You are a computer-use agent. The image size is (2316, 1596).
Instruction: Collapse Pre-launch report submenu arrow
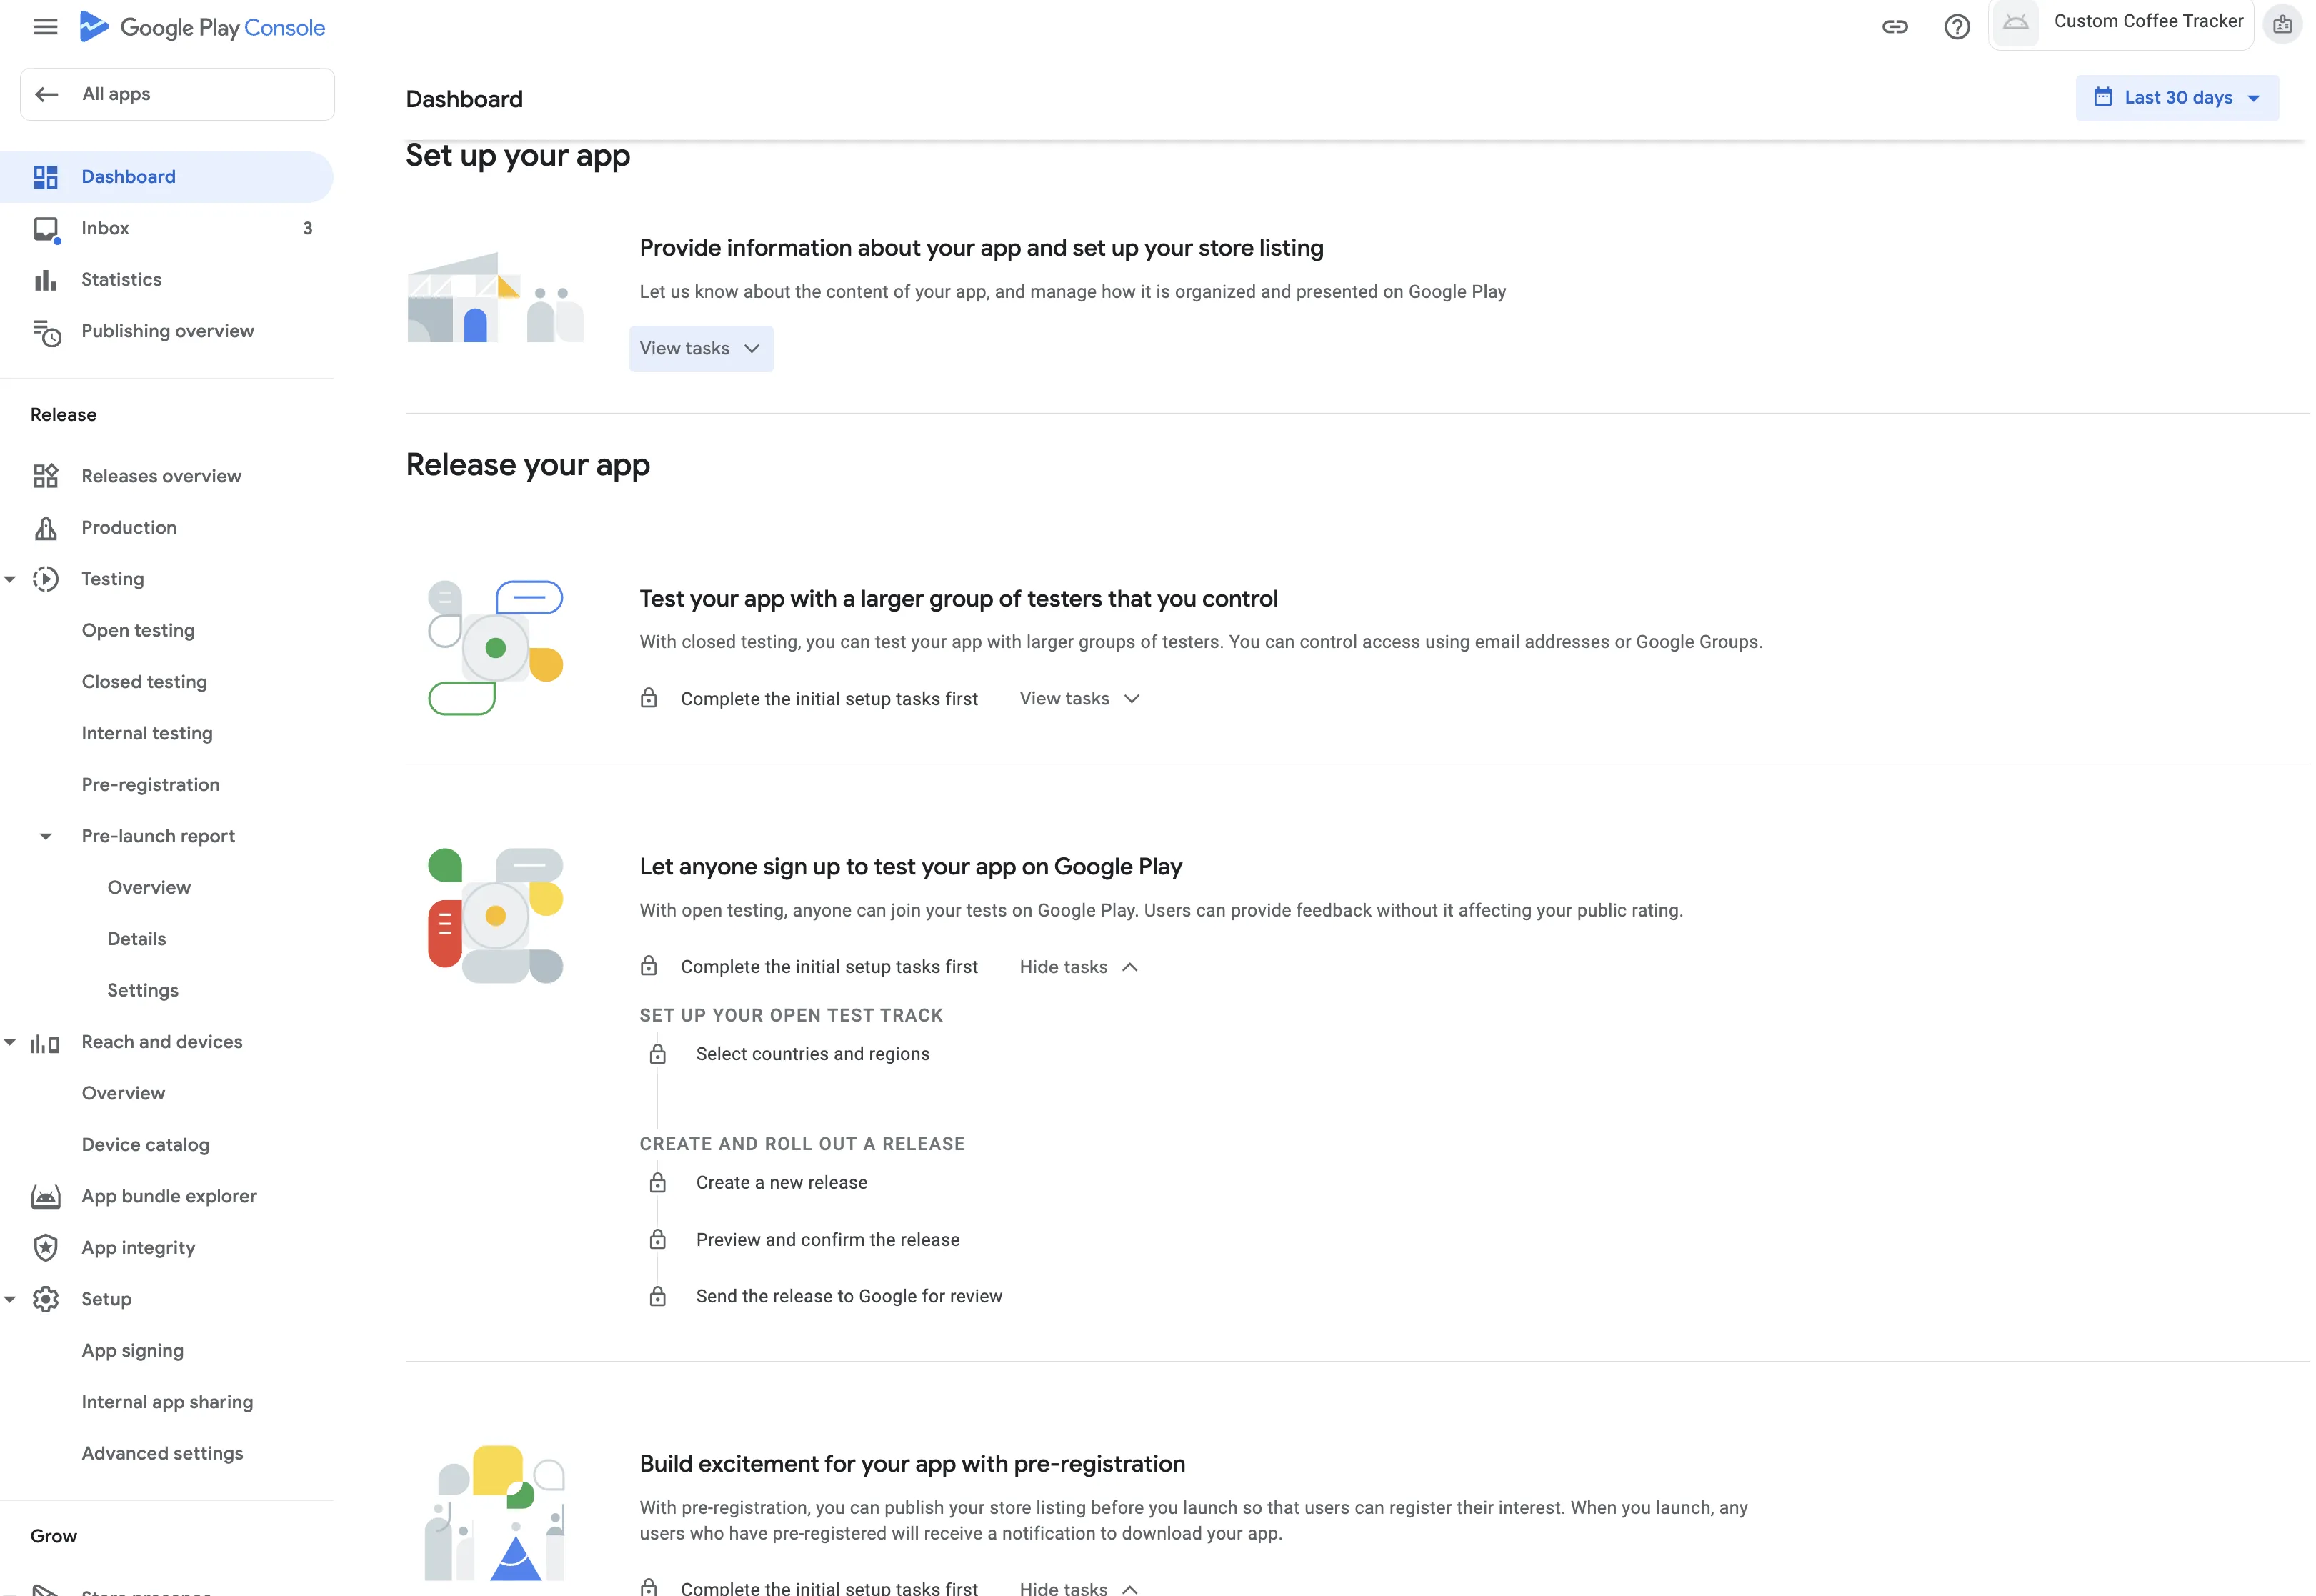[x=46, y=837]
